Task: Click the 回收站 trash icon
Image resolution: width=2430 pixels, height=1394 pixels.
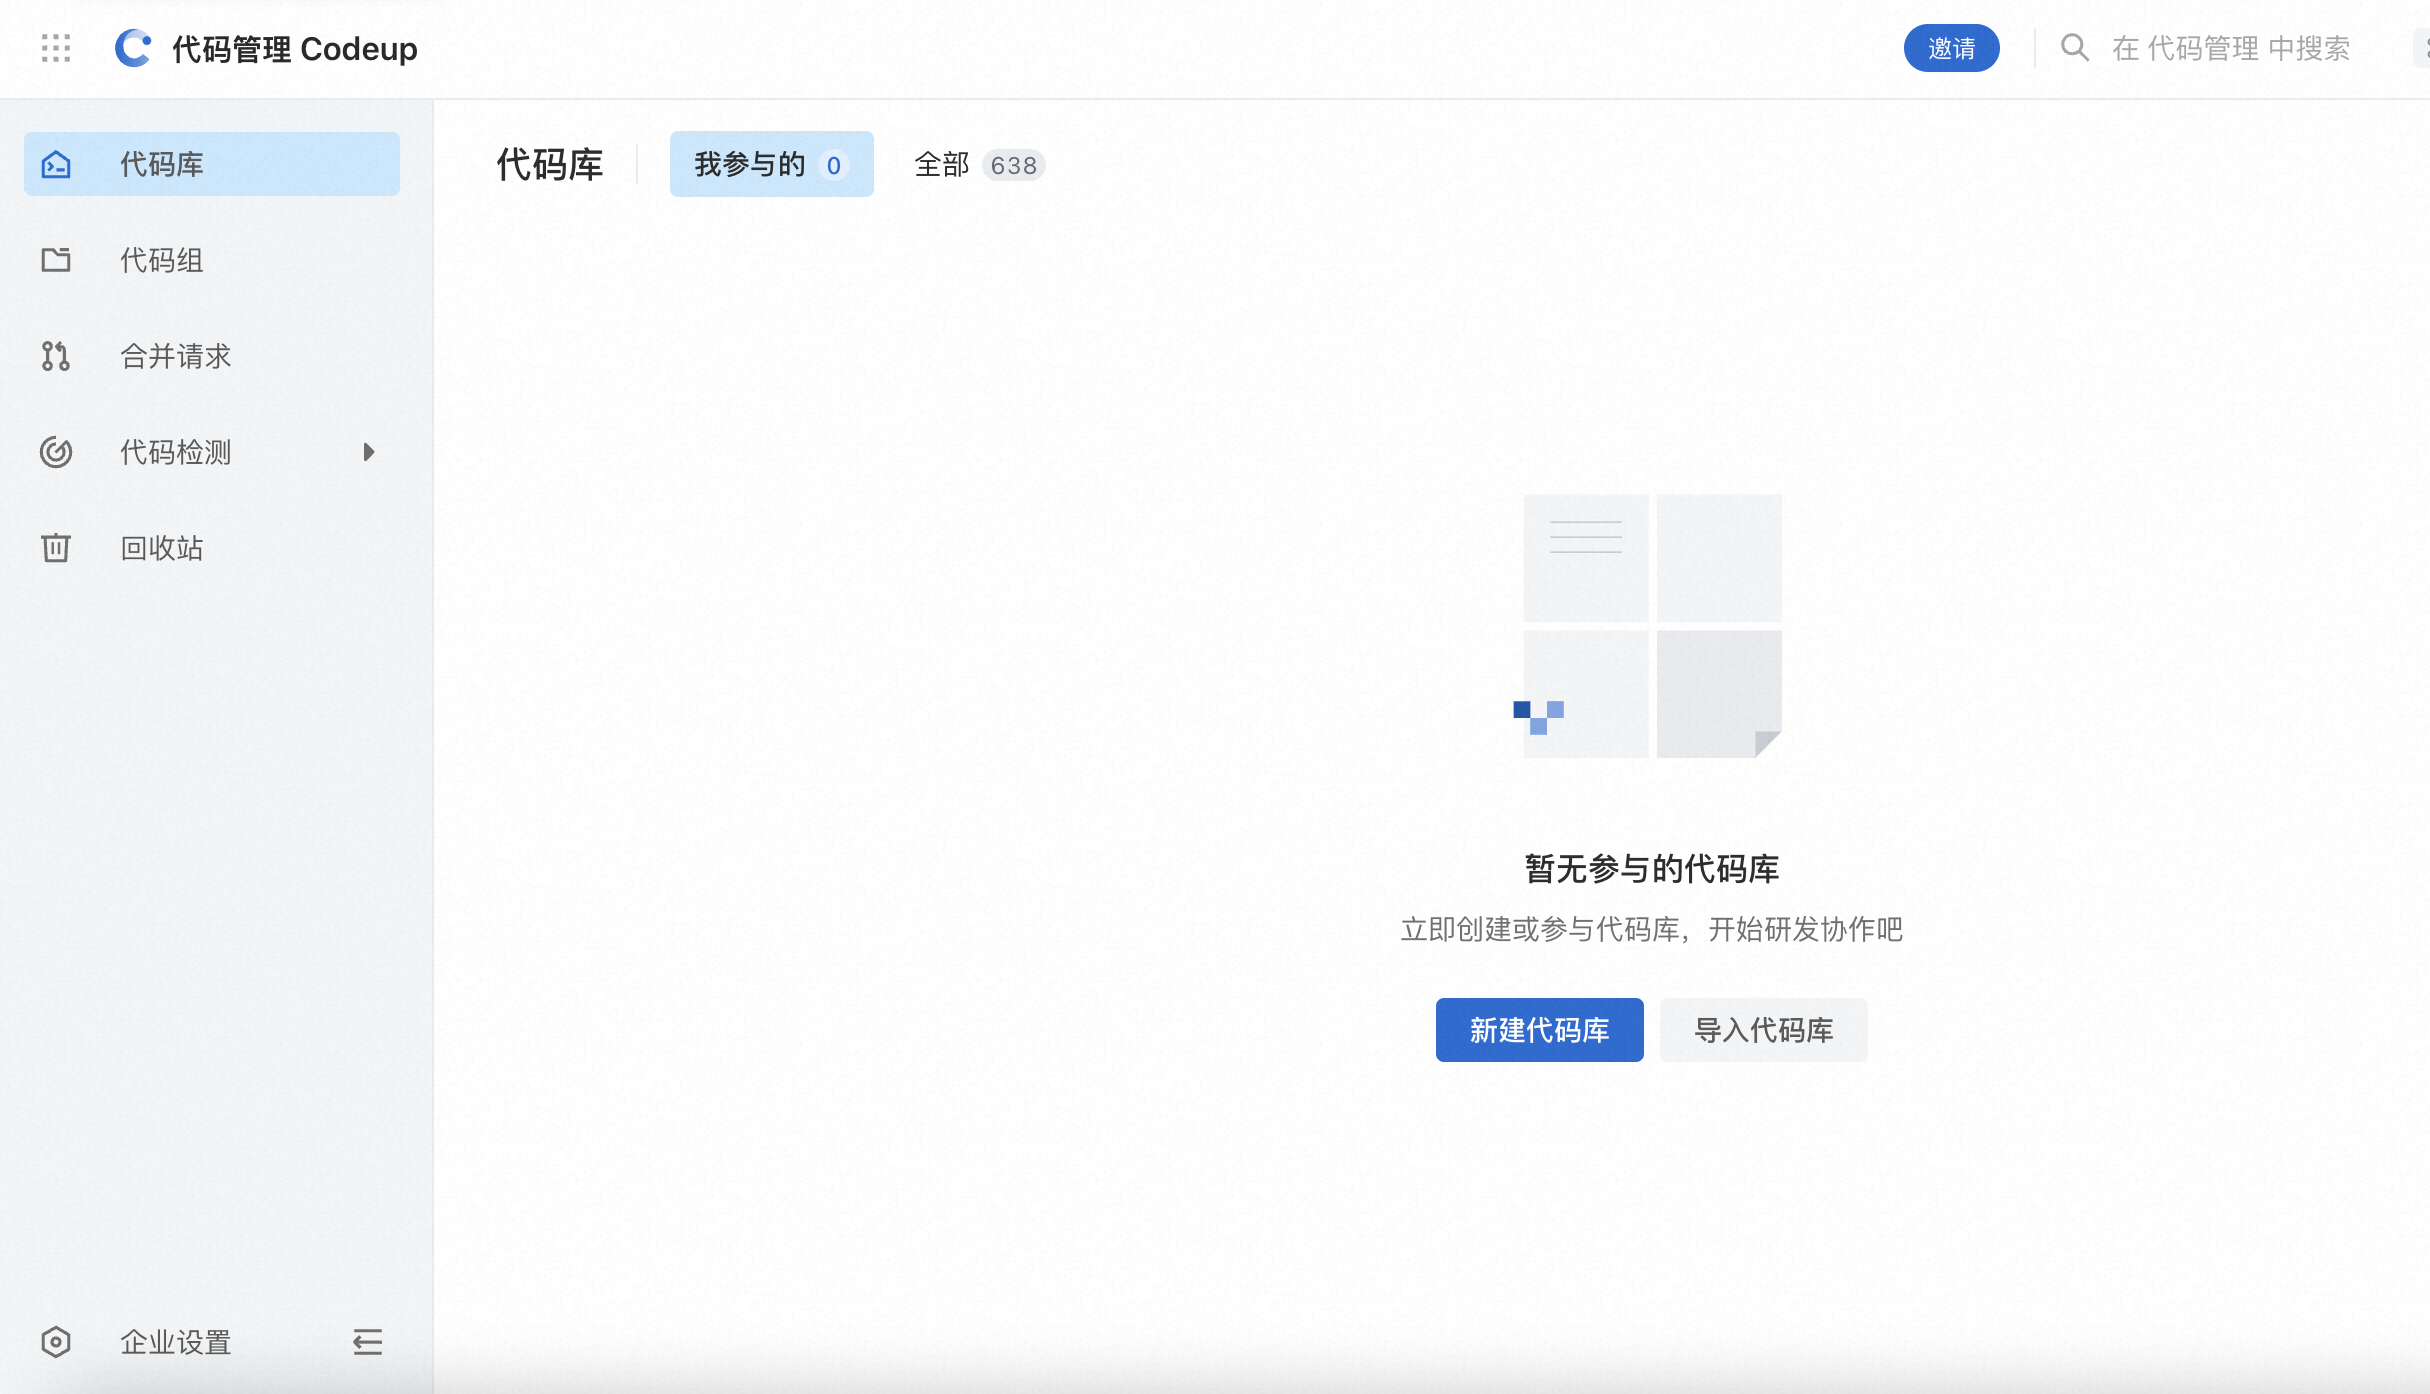Action: click(56, 548)
